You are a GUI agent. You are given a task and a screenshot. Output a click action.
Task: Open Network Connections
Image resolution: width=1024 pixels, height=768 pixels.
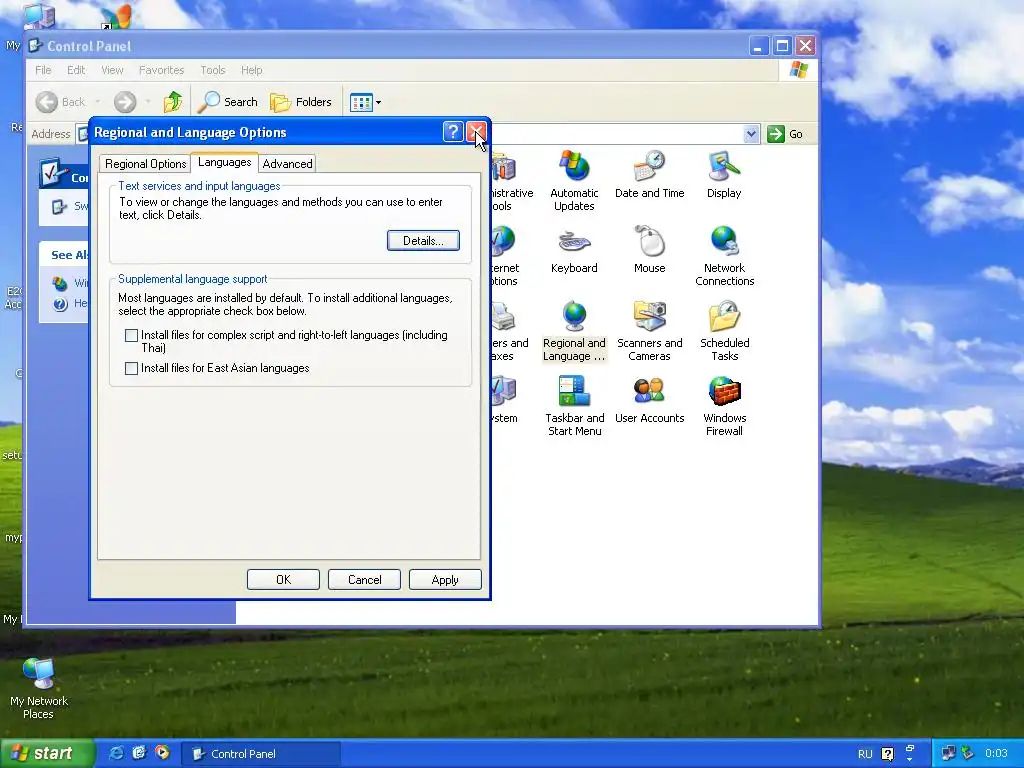coord(724,256)
